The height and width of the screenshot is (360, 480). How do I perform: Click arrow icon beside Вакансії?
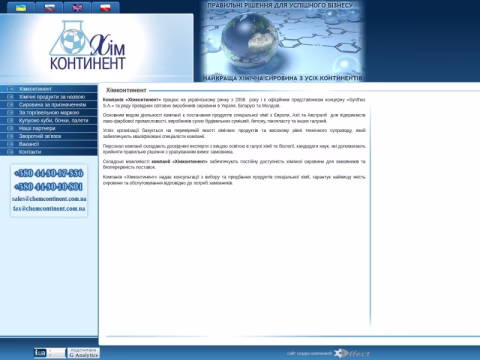[10, 144]
